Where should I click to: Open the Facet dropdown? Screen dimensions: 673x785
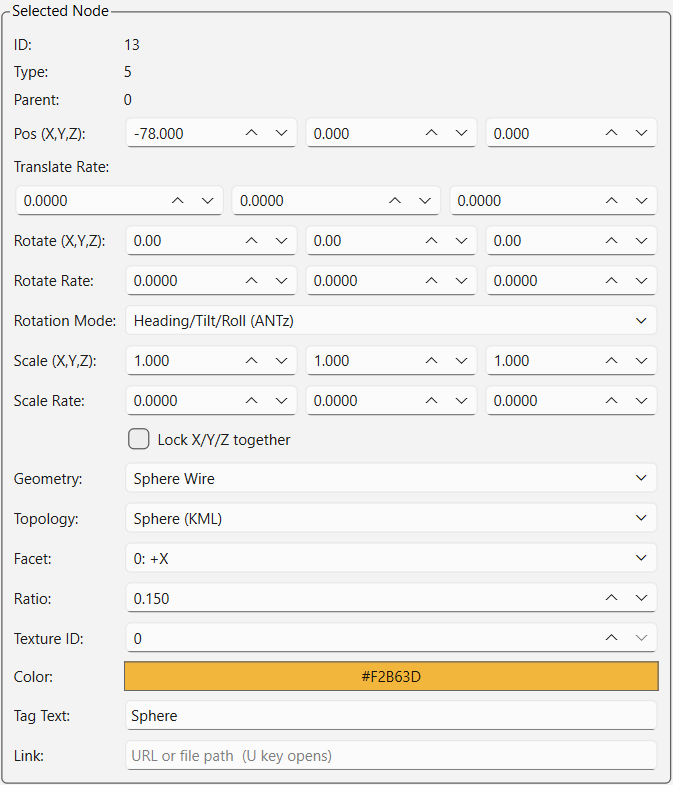click(x=391, y=558)
